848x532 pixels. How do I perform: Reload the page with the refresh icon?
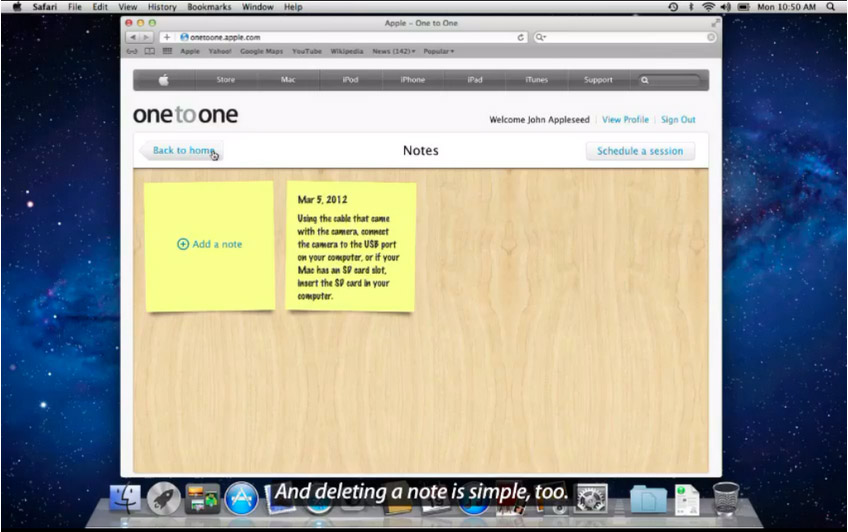point(520,37)
